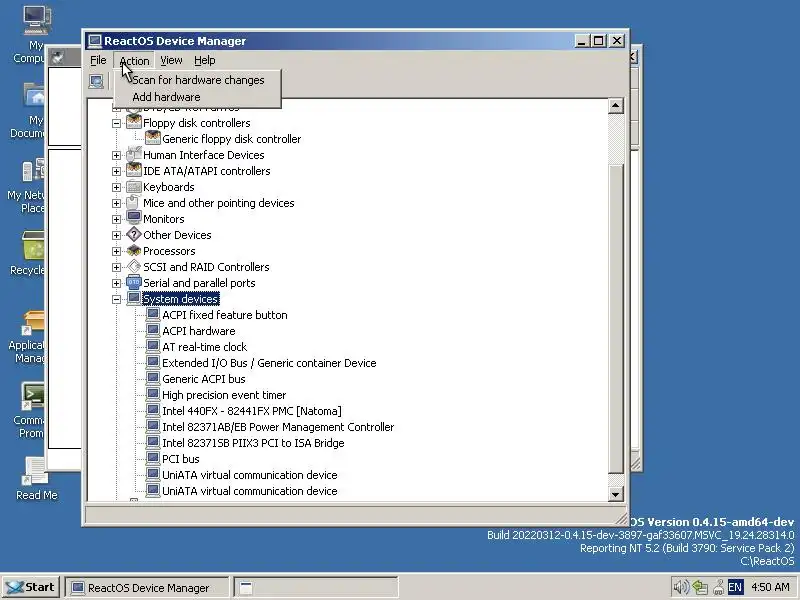Click the unnamed second taskbar window button
This screenshot has height=600, width=800.
[x=316, y=588]
